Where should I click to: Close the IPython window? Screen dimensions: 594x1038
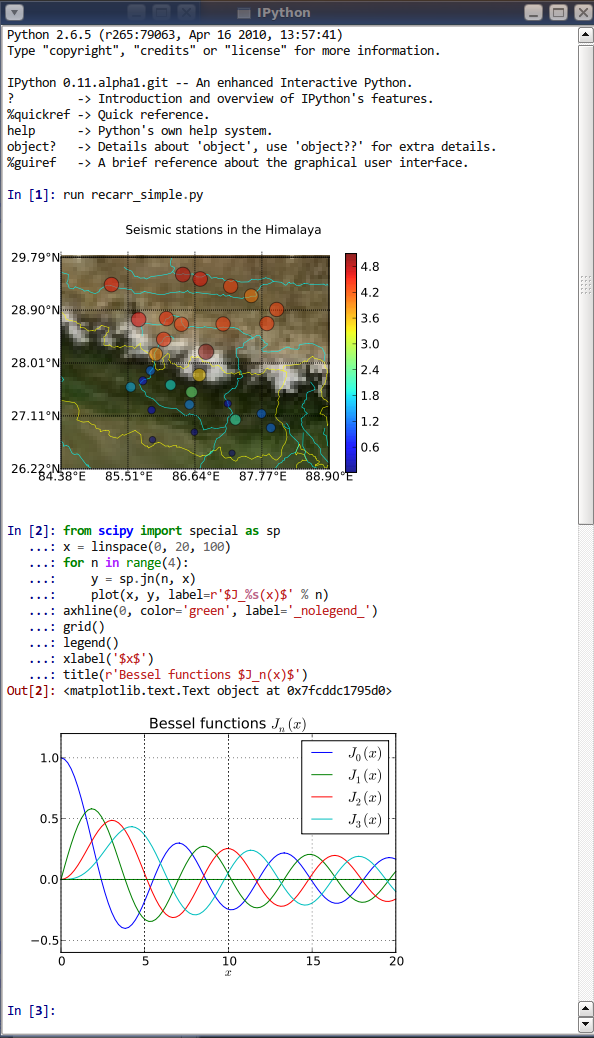[x=583, y=12]
